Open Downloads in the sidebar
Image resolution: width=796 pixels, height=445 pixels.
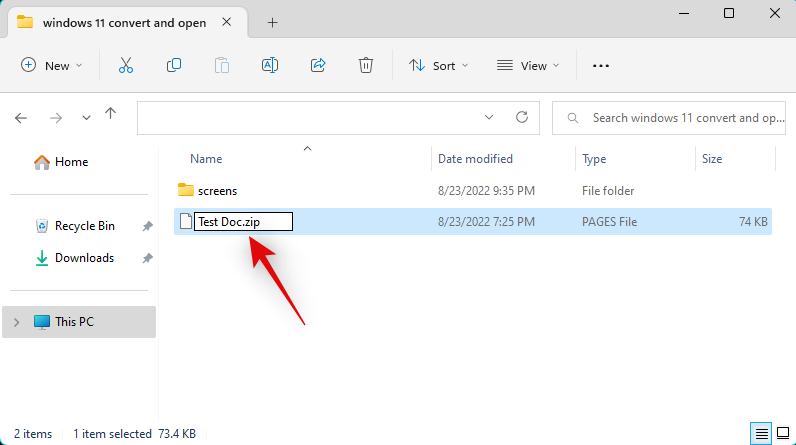[84, 258]
